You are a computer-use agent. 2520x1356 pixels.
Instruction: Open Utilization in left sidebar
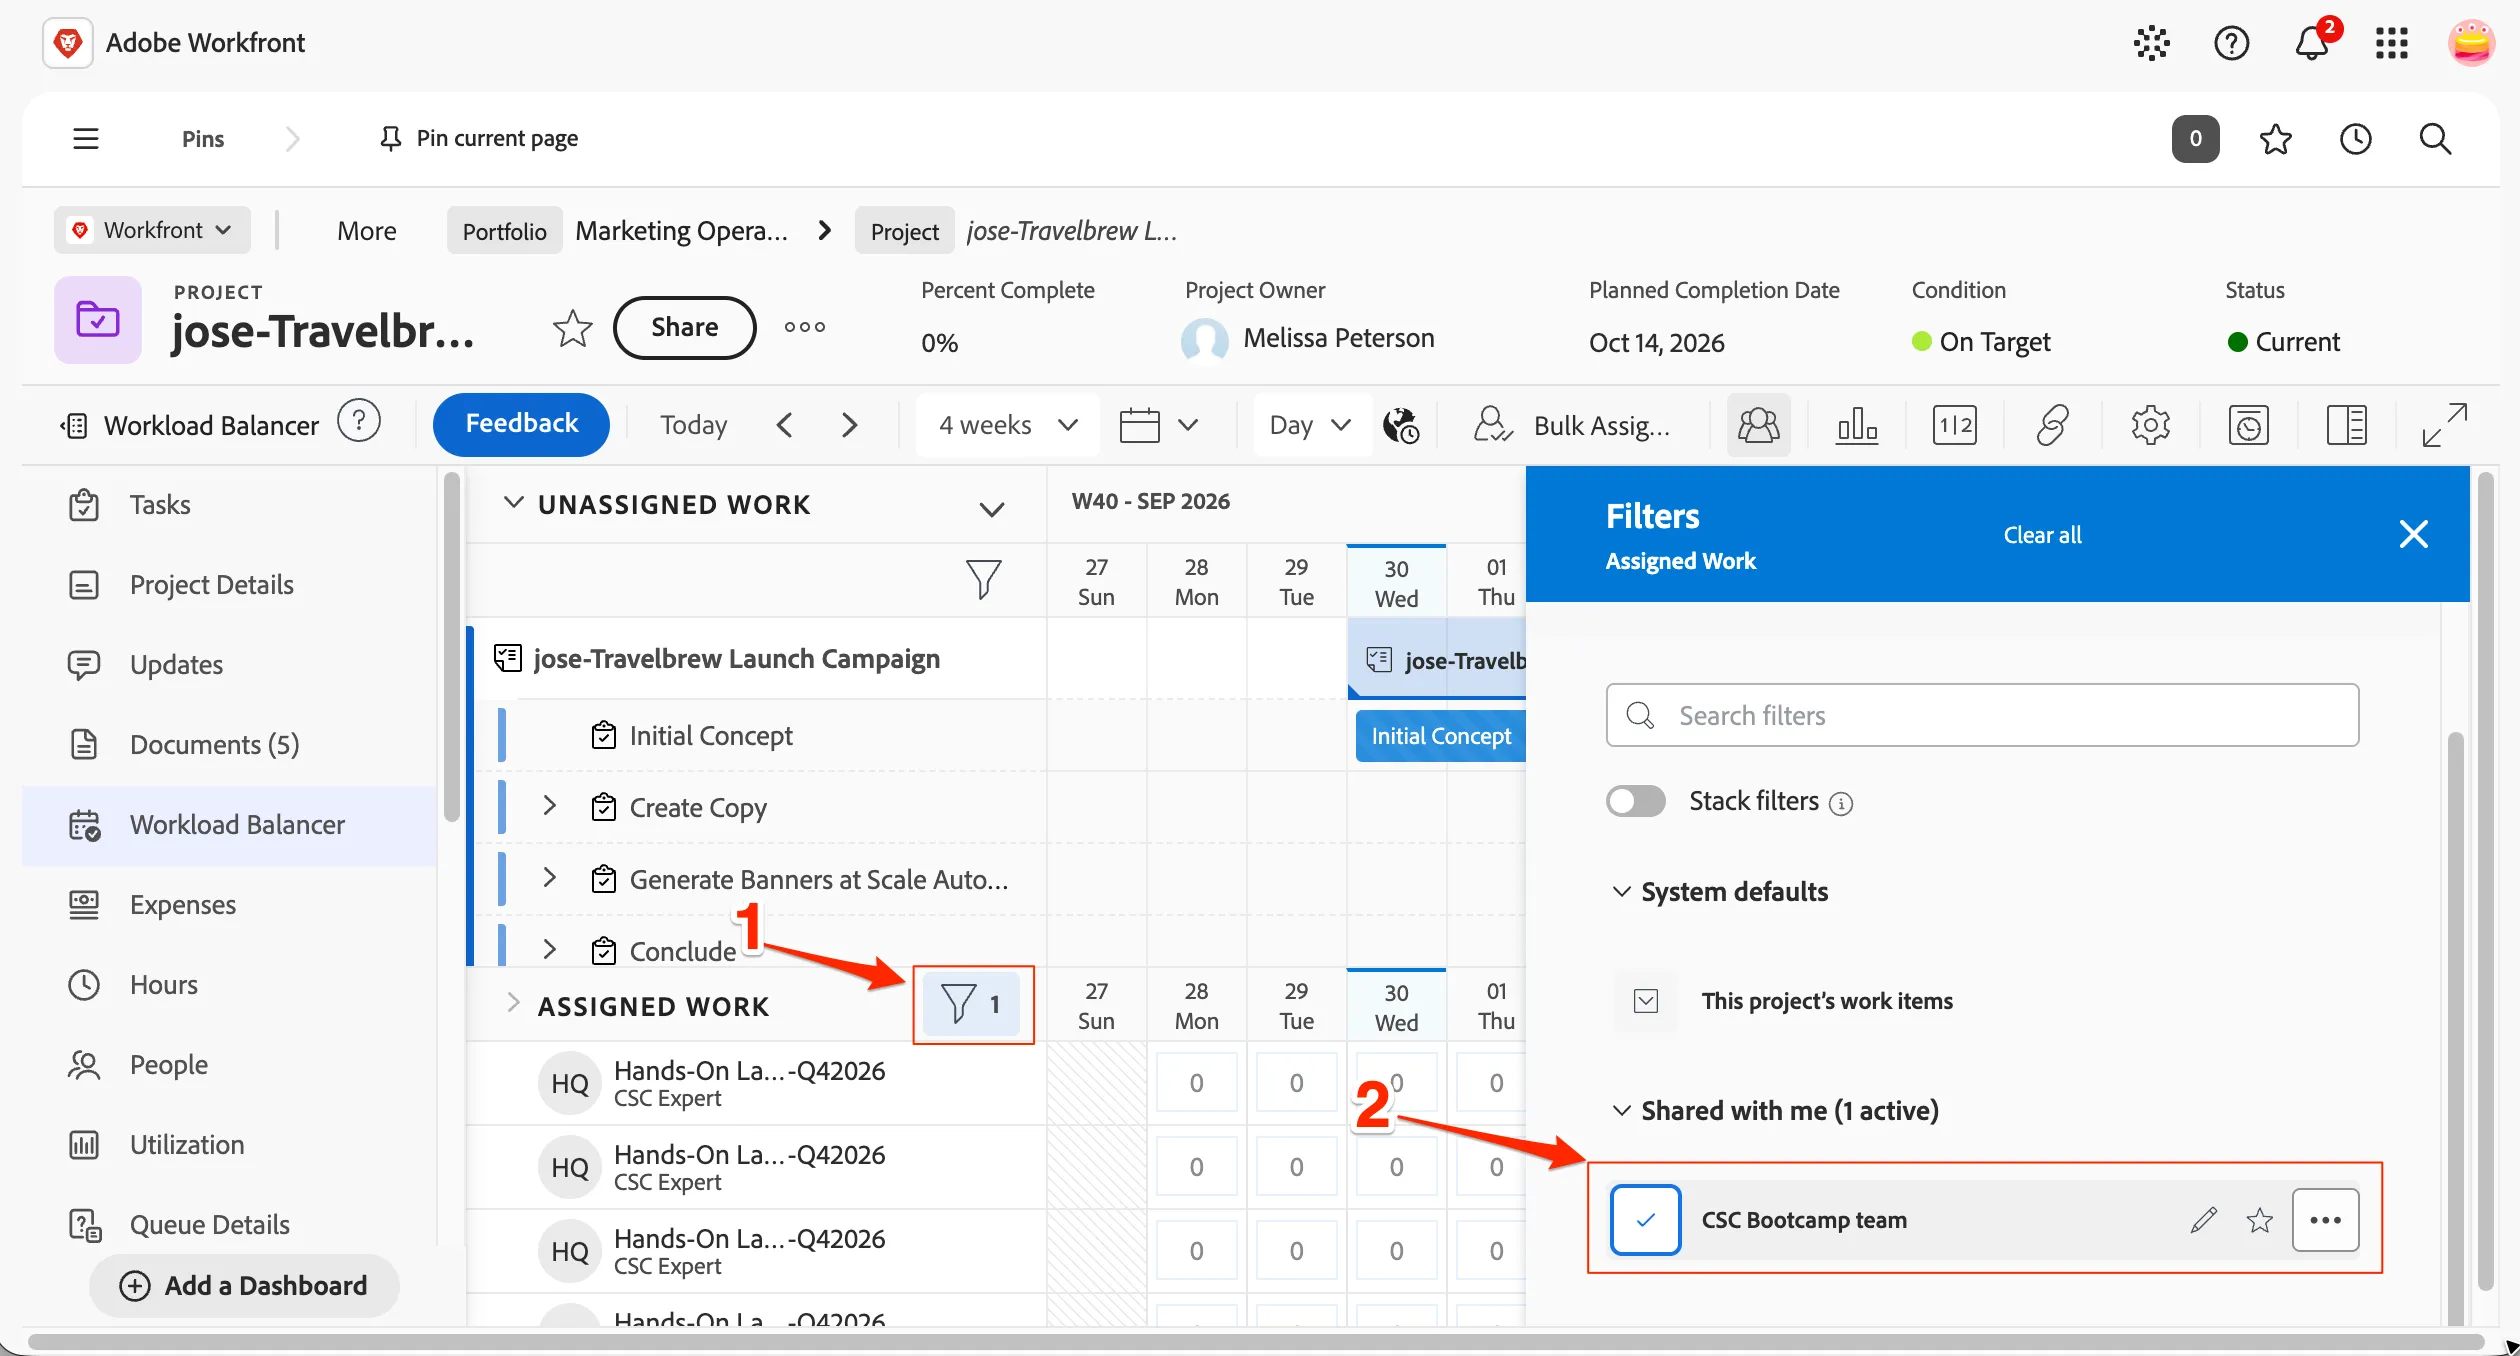[187, 1144]
